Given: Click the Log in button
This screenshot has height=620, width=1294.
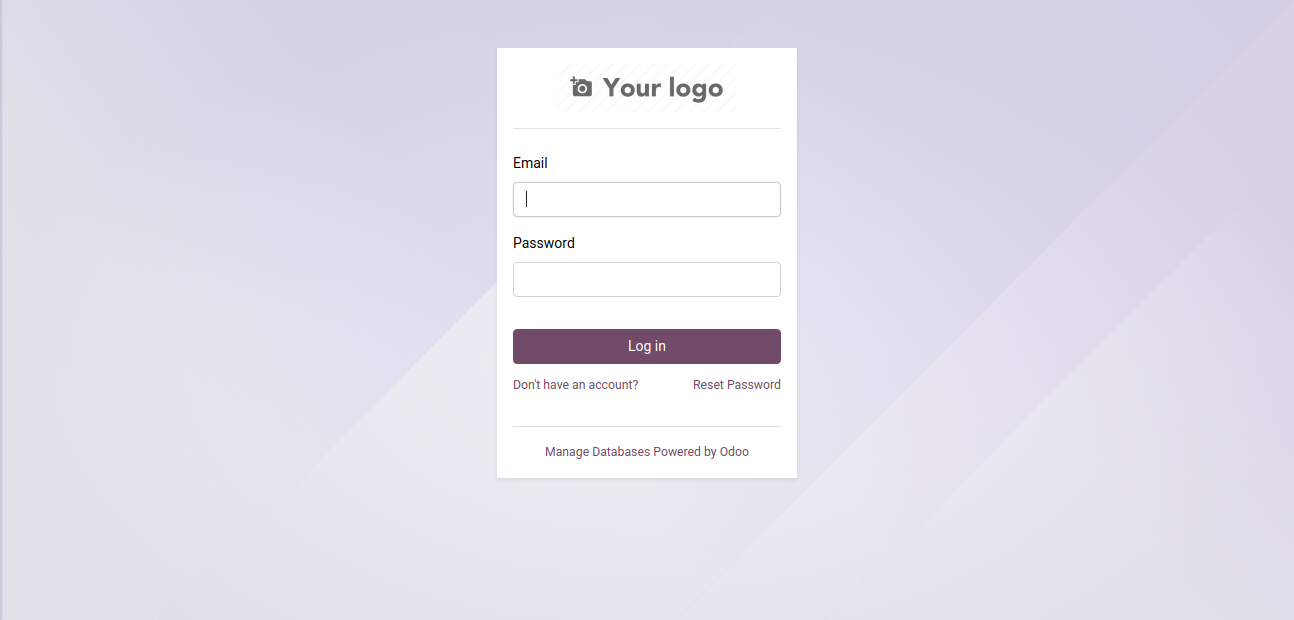Looking at the screenshot, I should (647, 346).
